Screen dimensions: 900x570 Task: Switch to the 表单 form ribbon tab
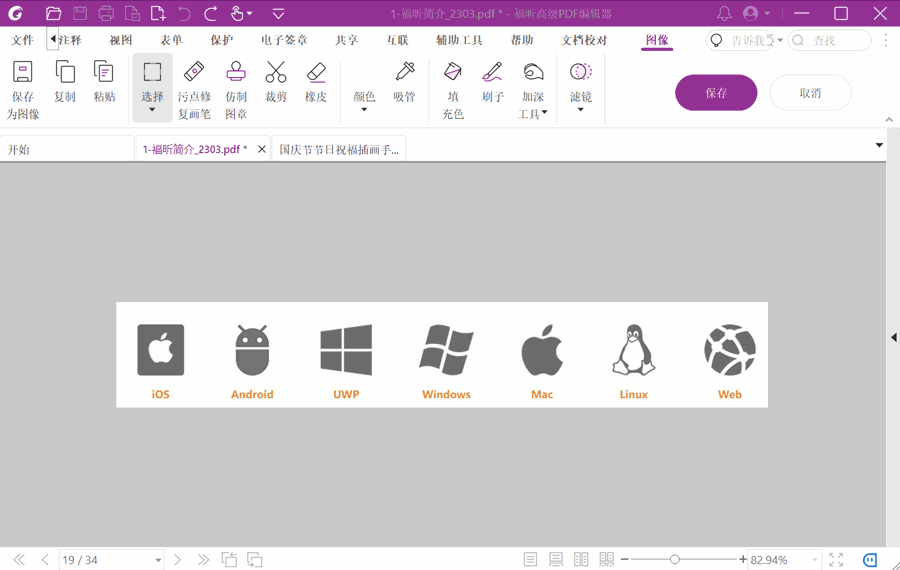click(x=171, y=40)
